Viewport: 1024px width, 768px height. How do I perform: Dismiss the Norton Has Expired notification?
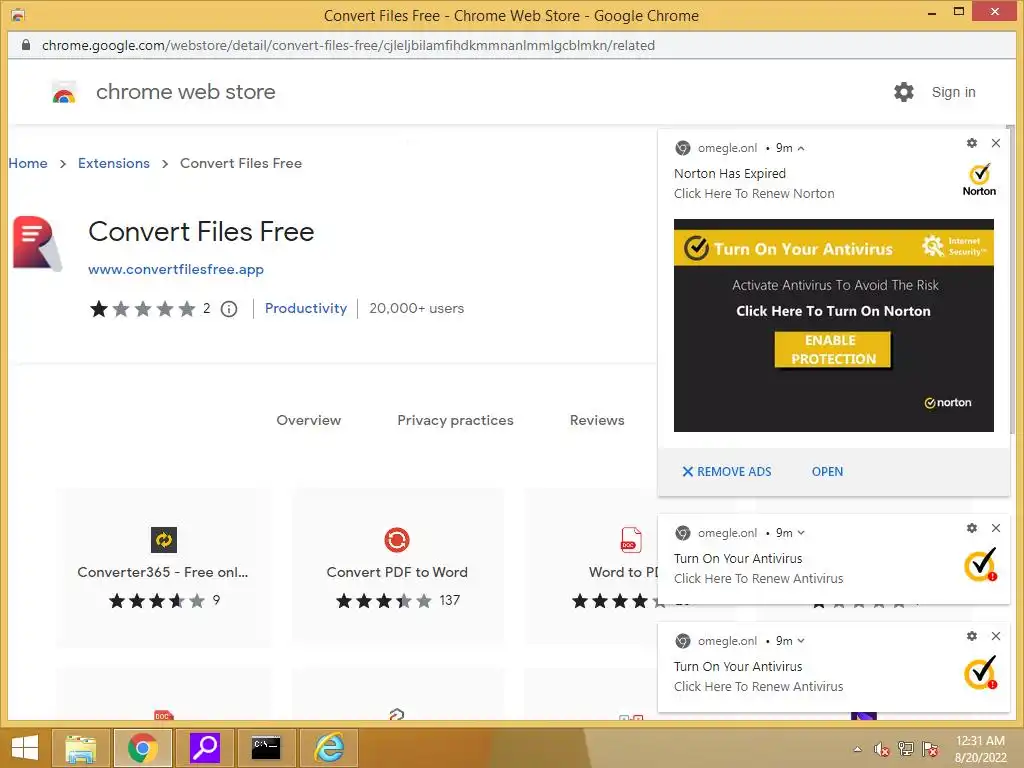[x=996, y=143]
